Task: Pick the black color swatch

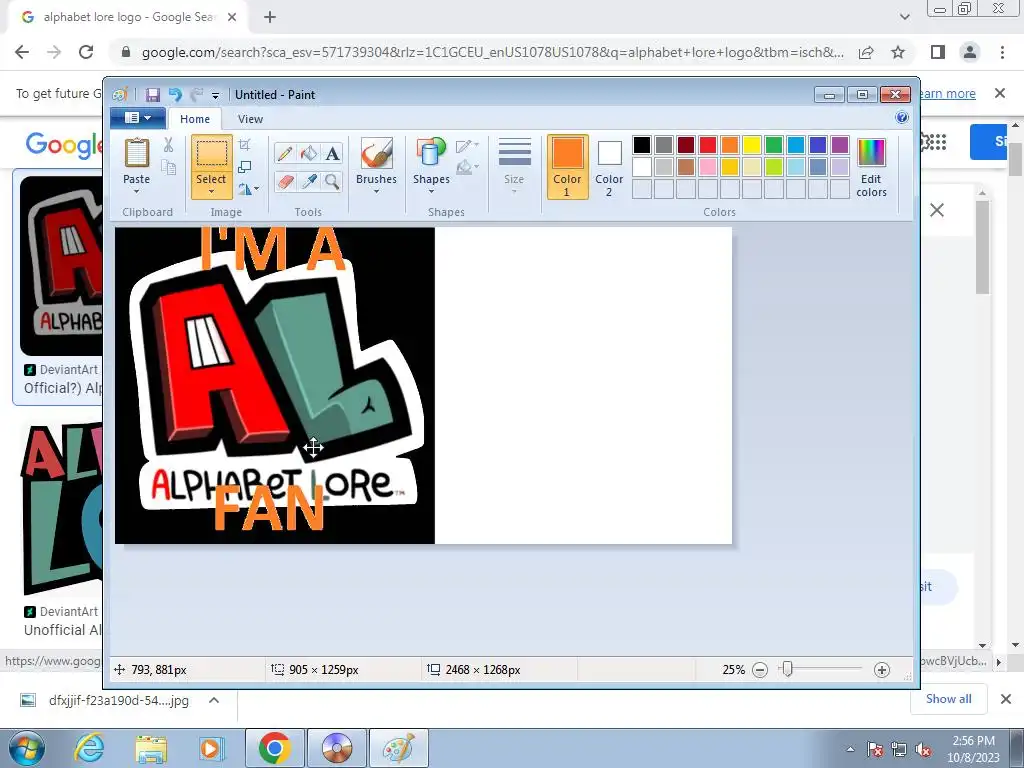Action: pos(642,144)
